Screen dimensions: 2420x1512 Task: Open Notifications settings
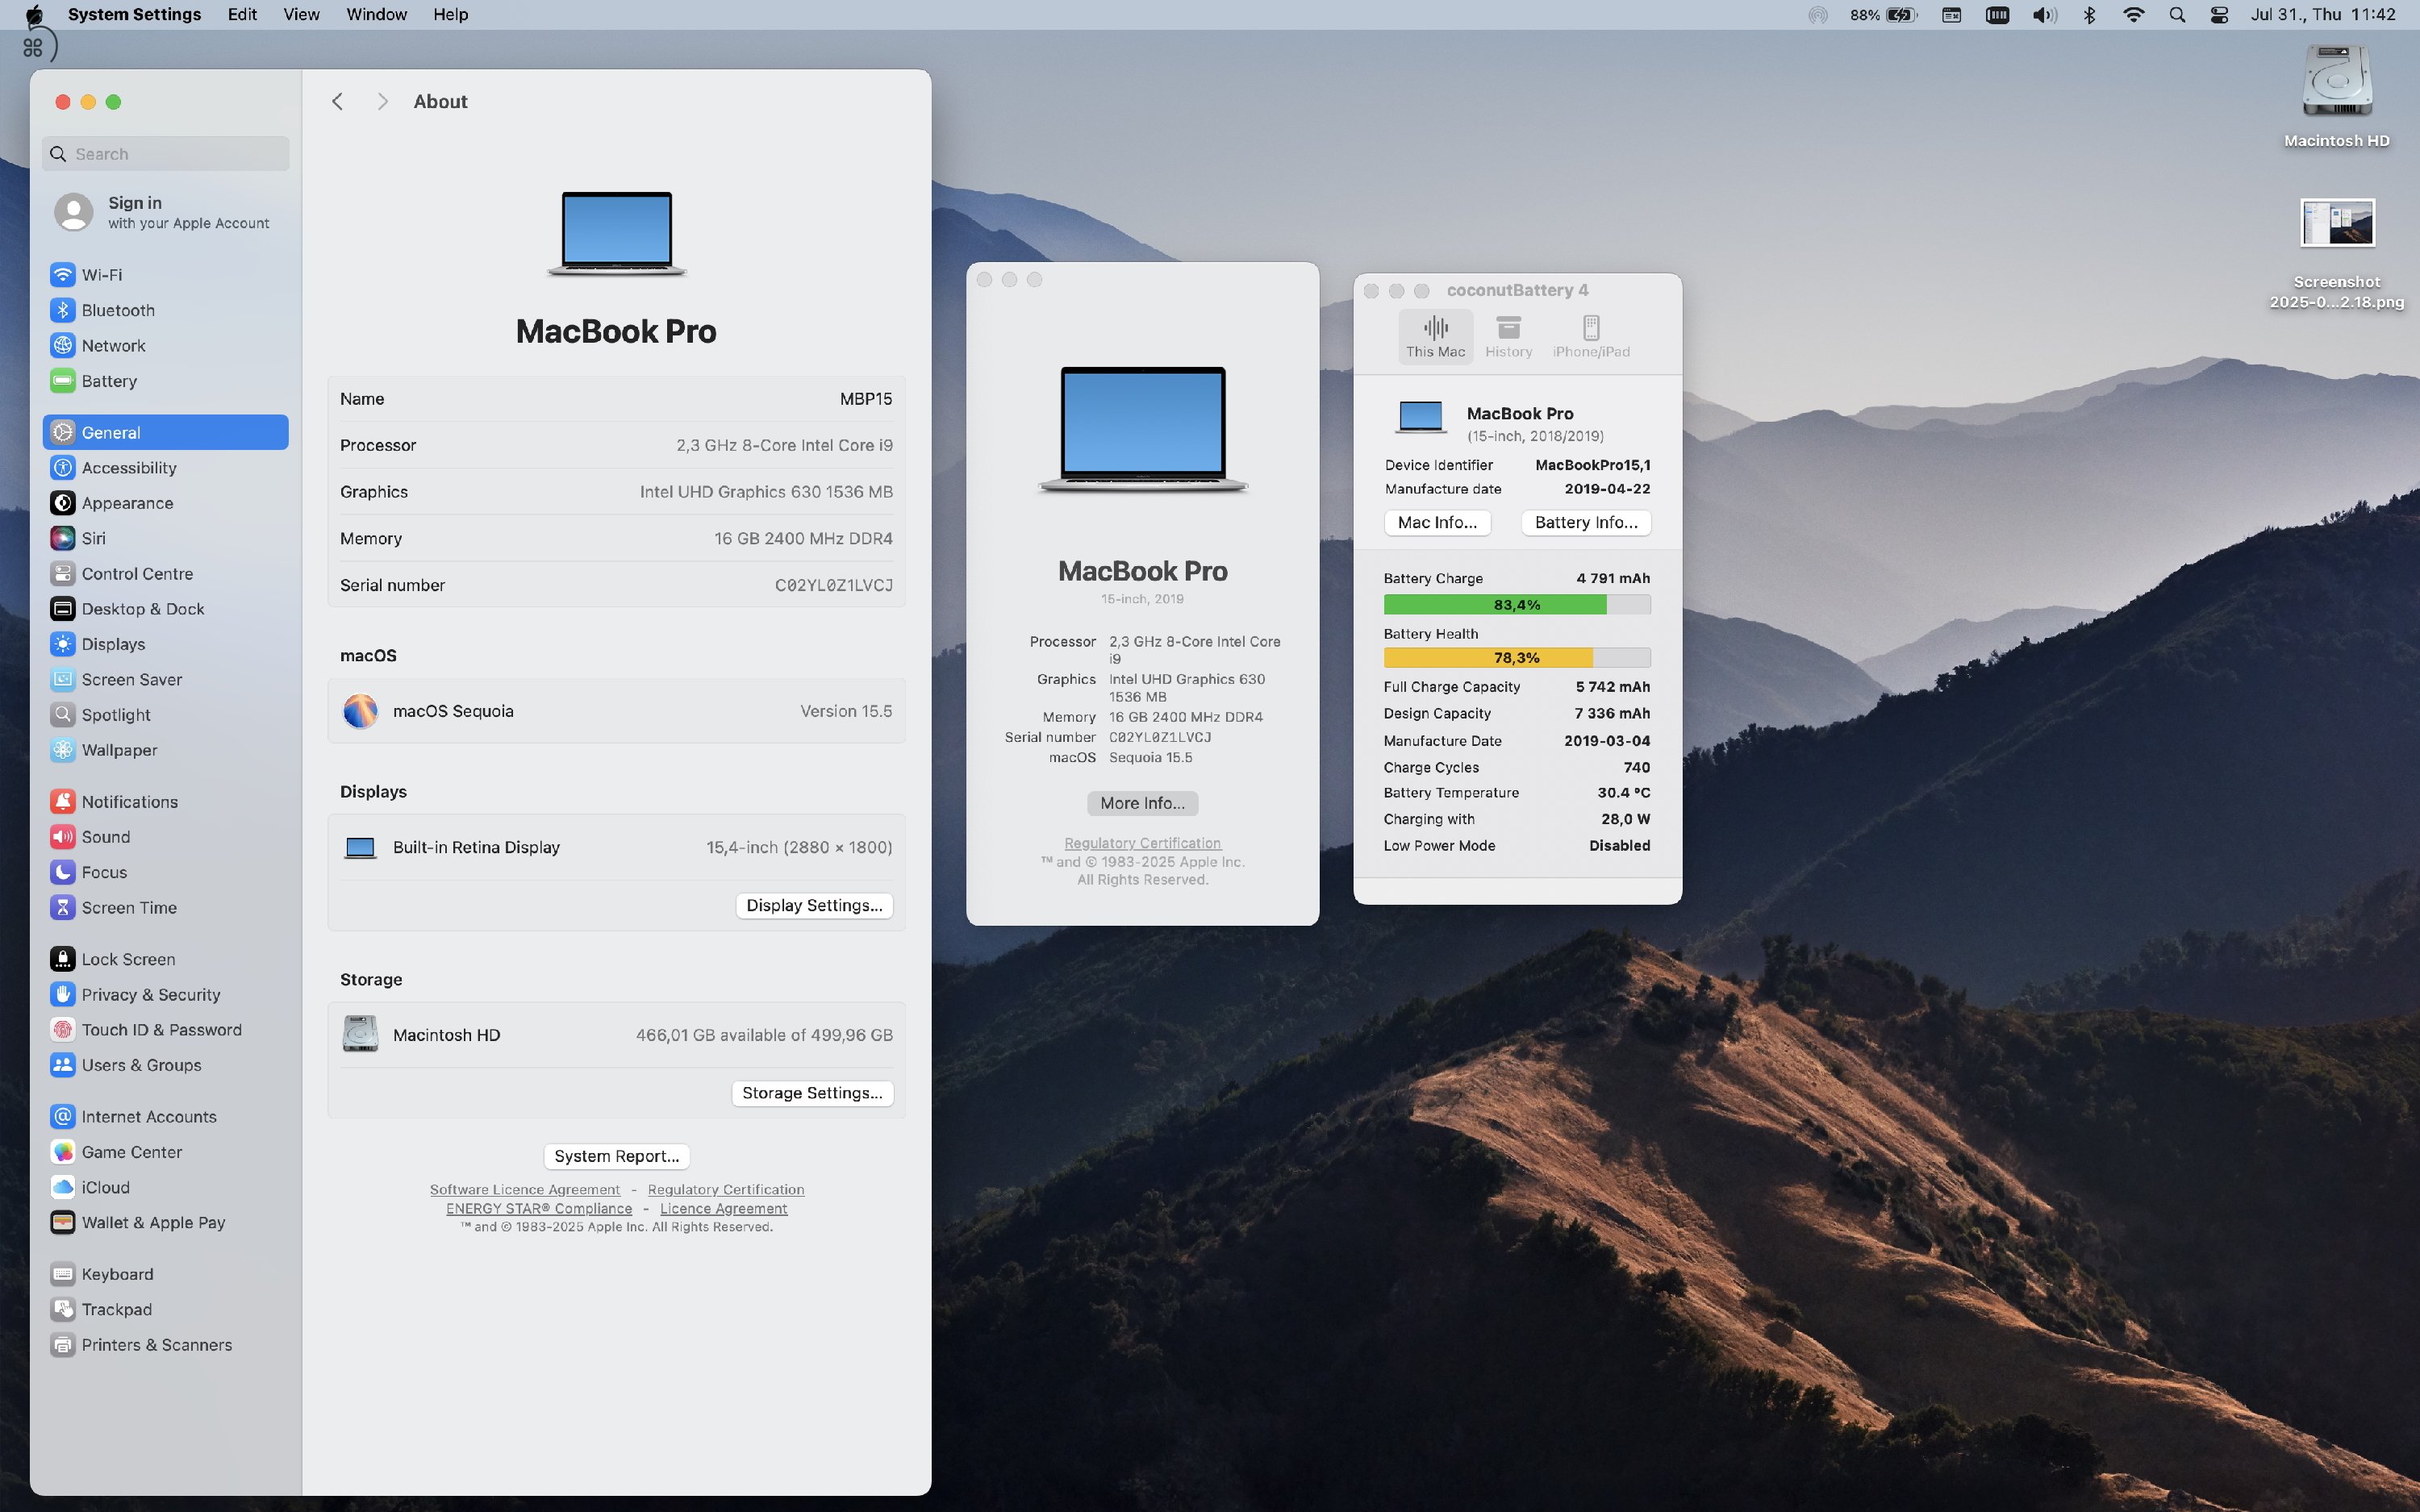pyautogui.click(x=165, y=802)
